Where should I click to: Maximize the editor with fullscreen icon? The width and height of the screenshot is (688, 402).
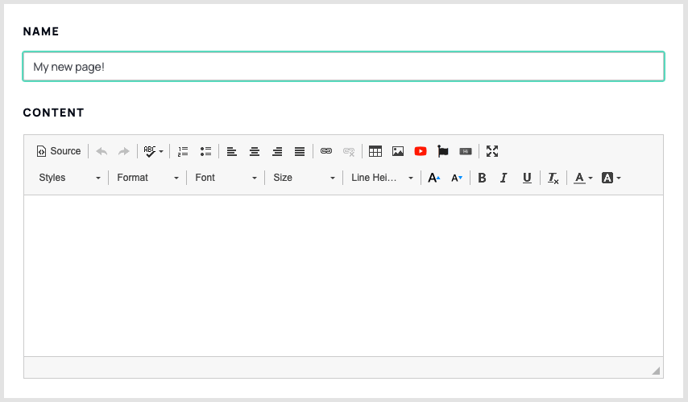coord(492,151)
